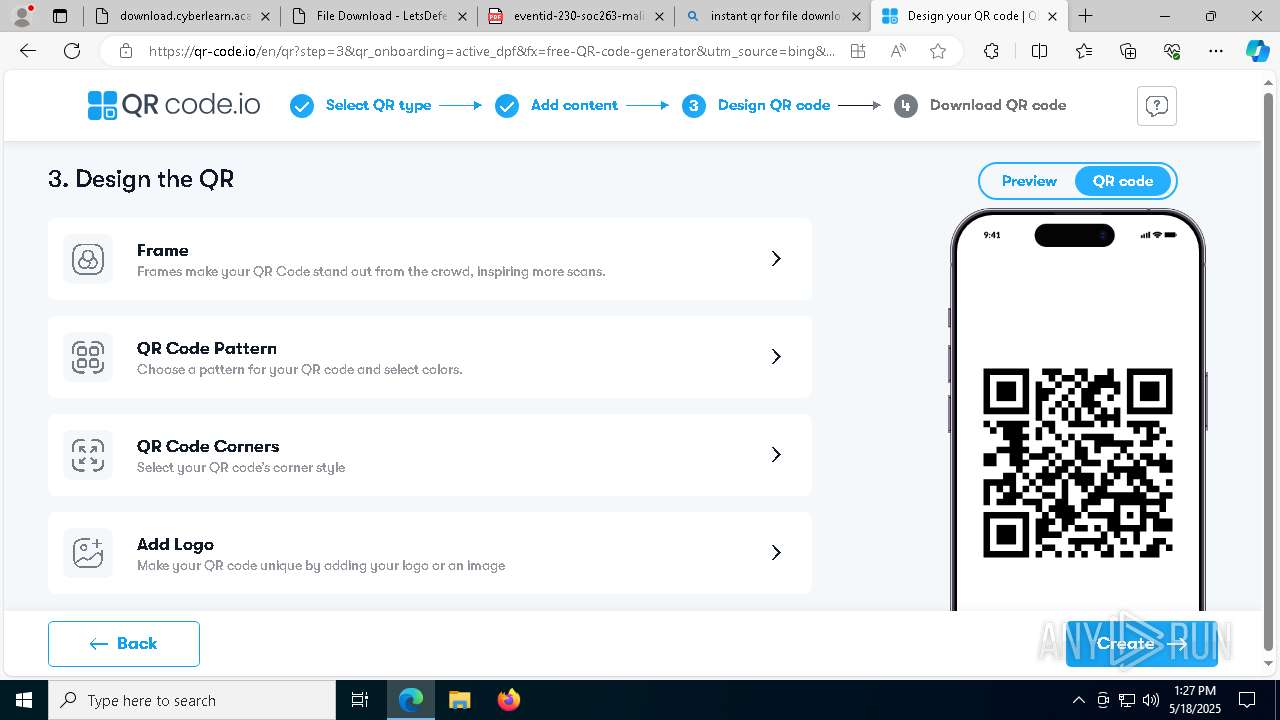
Task: Launch Firefox from the taskbar
Action: point(508,700)
